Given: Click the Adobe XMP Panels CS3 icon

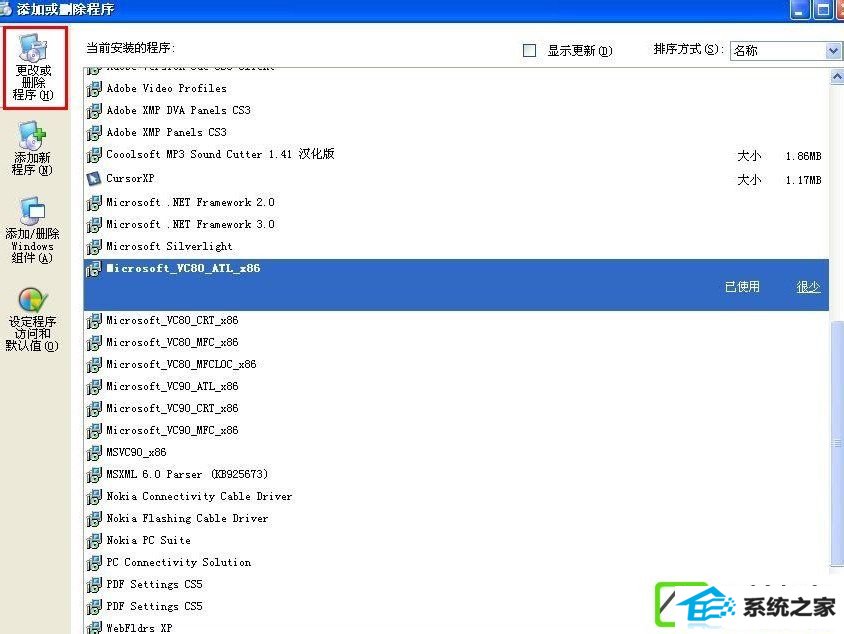Looking at the screenshot, I should tap(94, 132).
